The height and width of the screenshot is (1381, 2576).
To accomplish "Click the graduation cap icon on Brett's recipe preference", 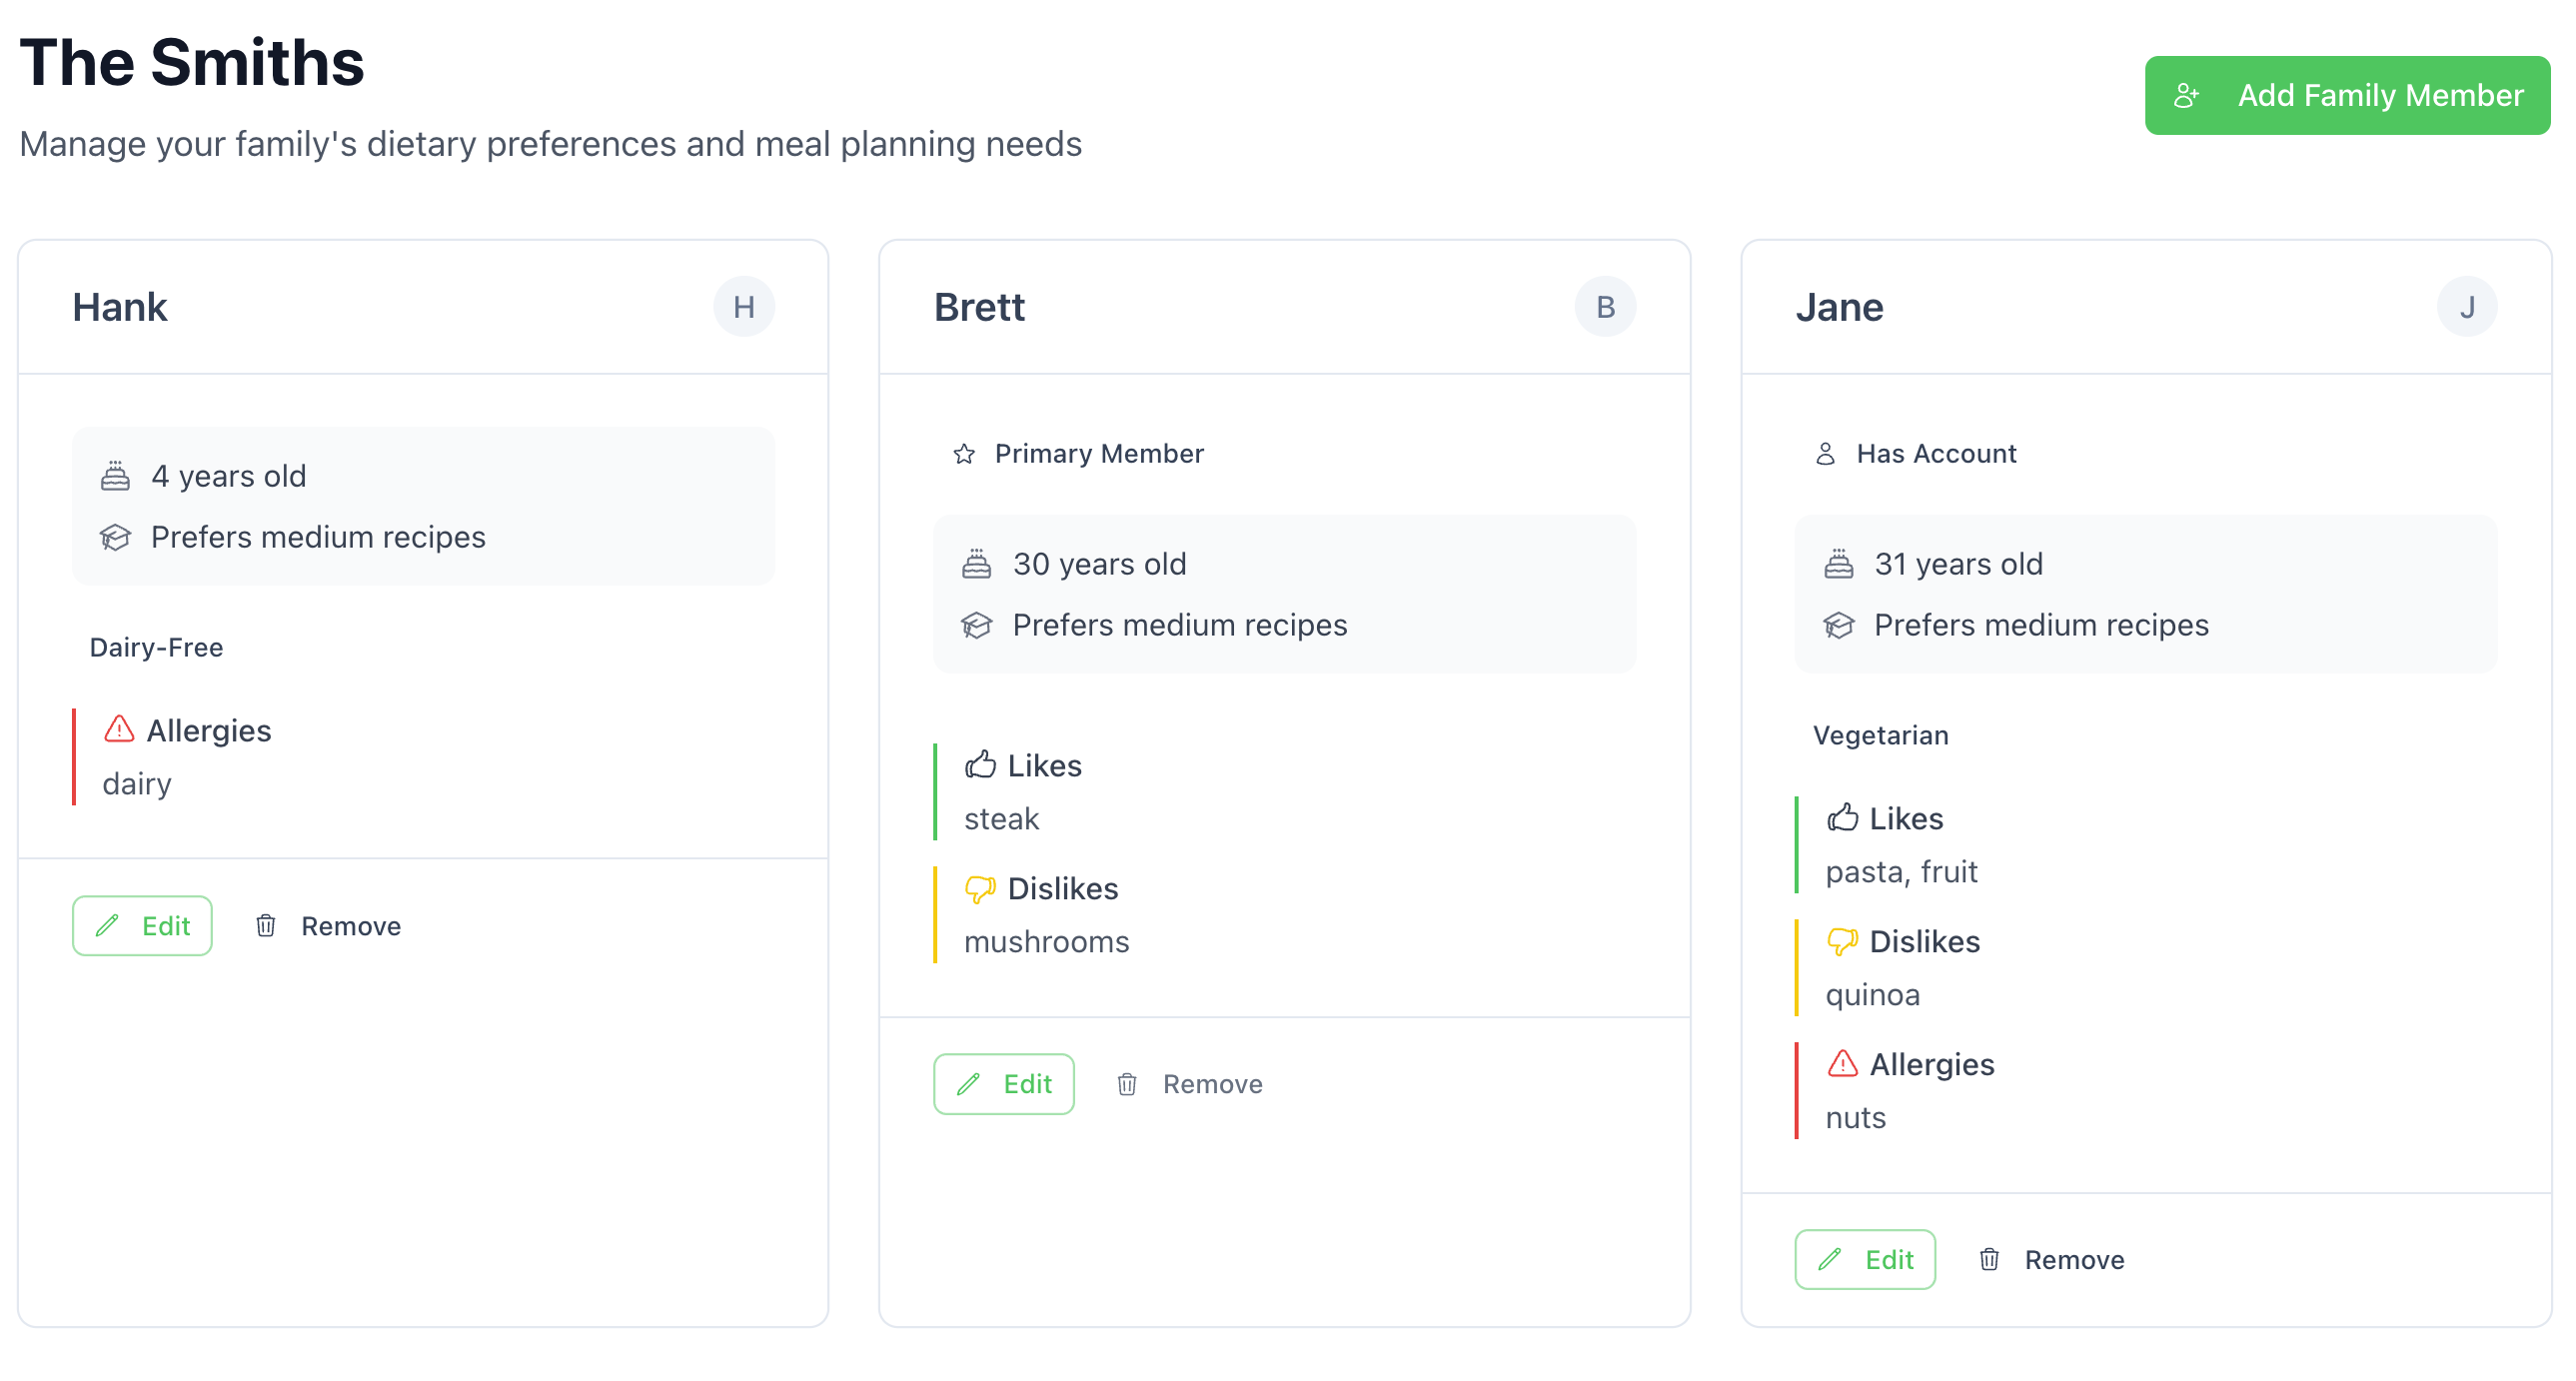I will coord(976,624).
